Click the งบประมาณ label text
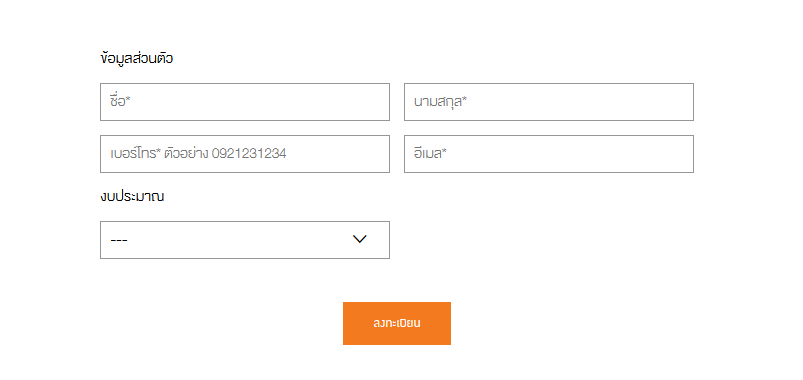 click(x=132, y=196)
